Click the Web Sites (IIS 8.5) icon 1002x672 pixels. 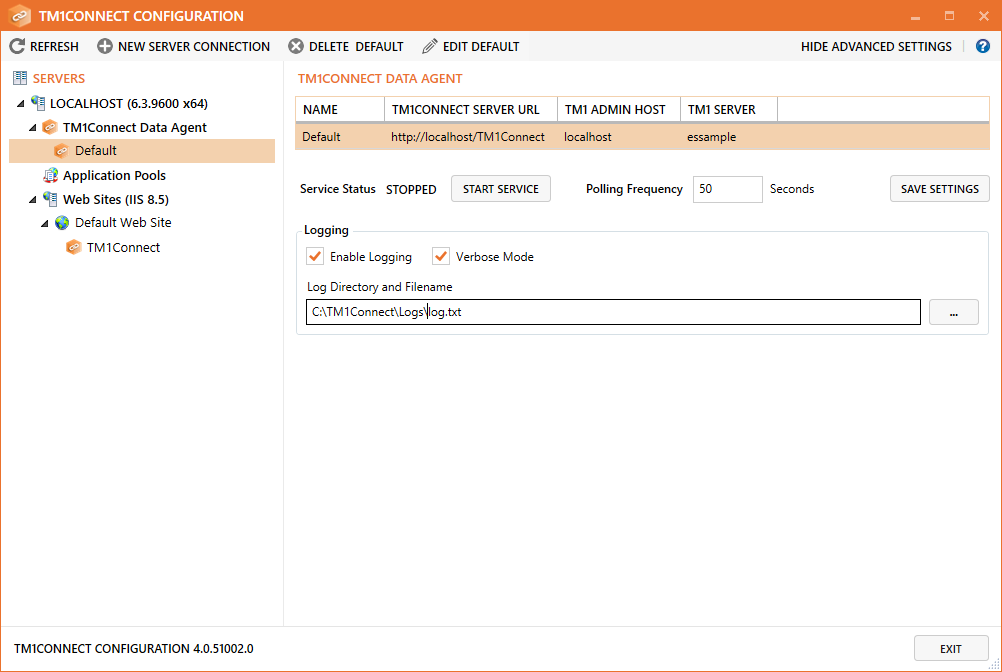(50, 199)
